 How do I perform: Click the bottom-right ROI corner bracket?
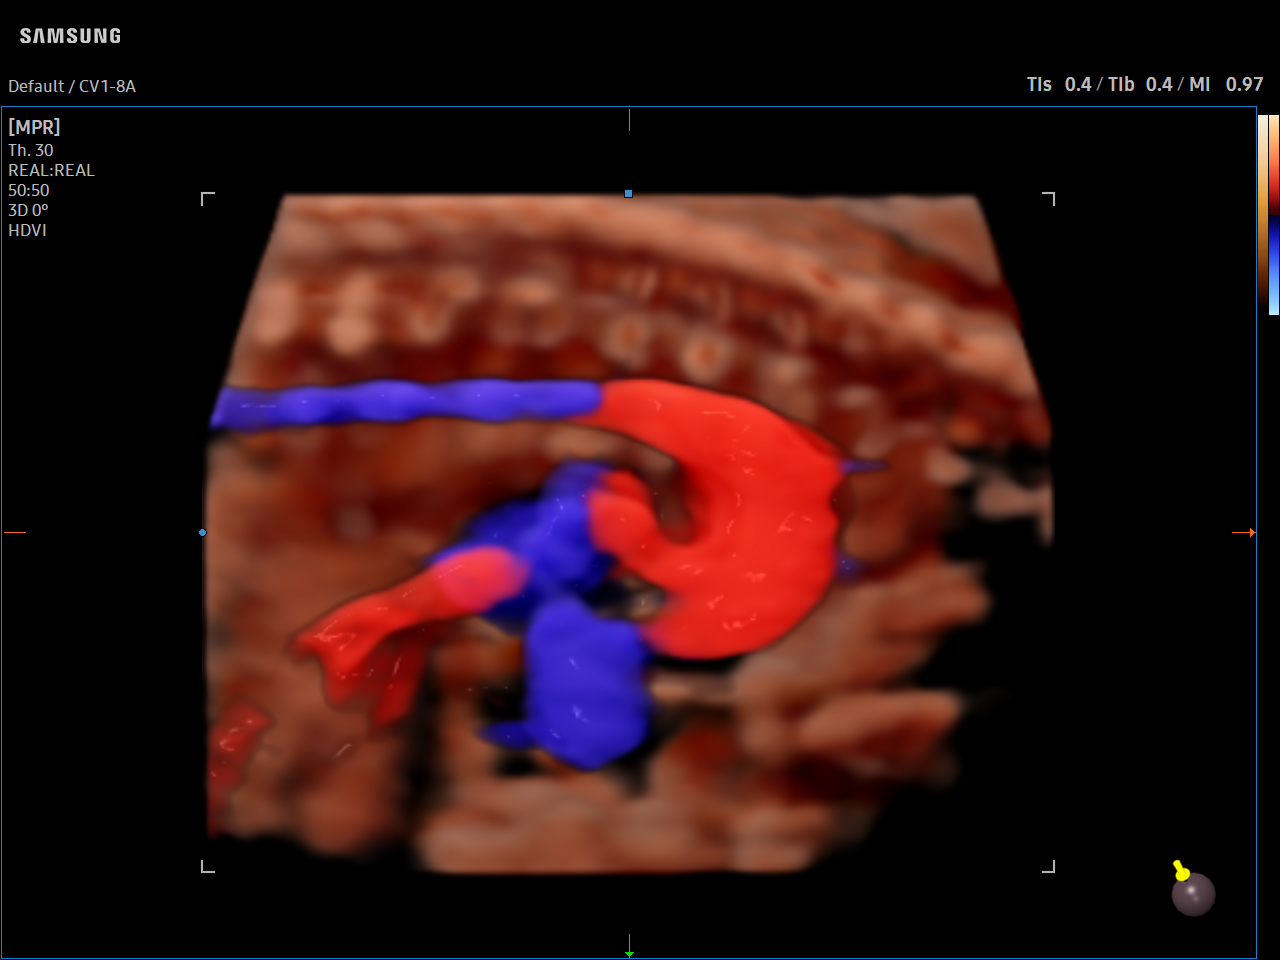coord(1048,866)
